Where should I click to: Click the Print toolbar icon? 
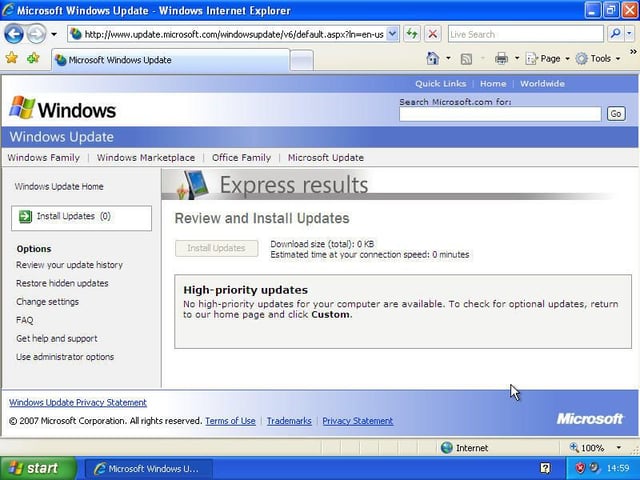[501, 59]
